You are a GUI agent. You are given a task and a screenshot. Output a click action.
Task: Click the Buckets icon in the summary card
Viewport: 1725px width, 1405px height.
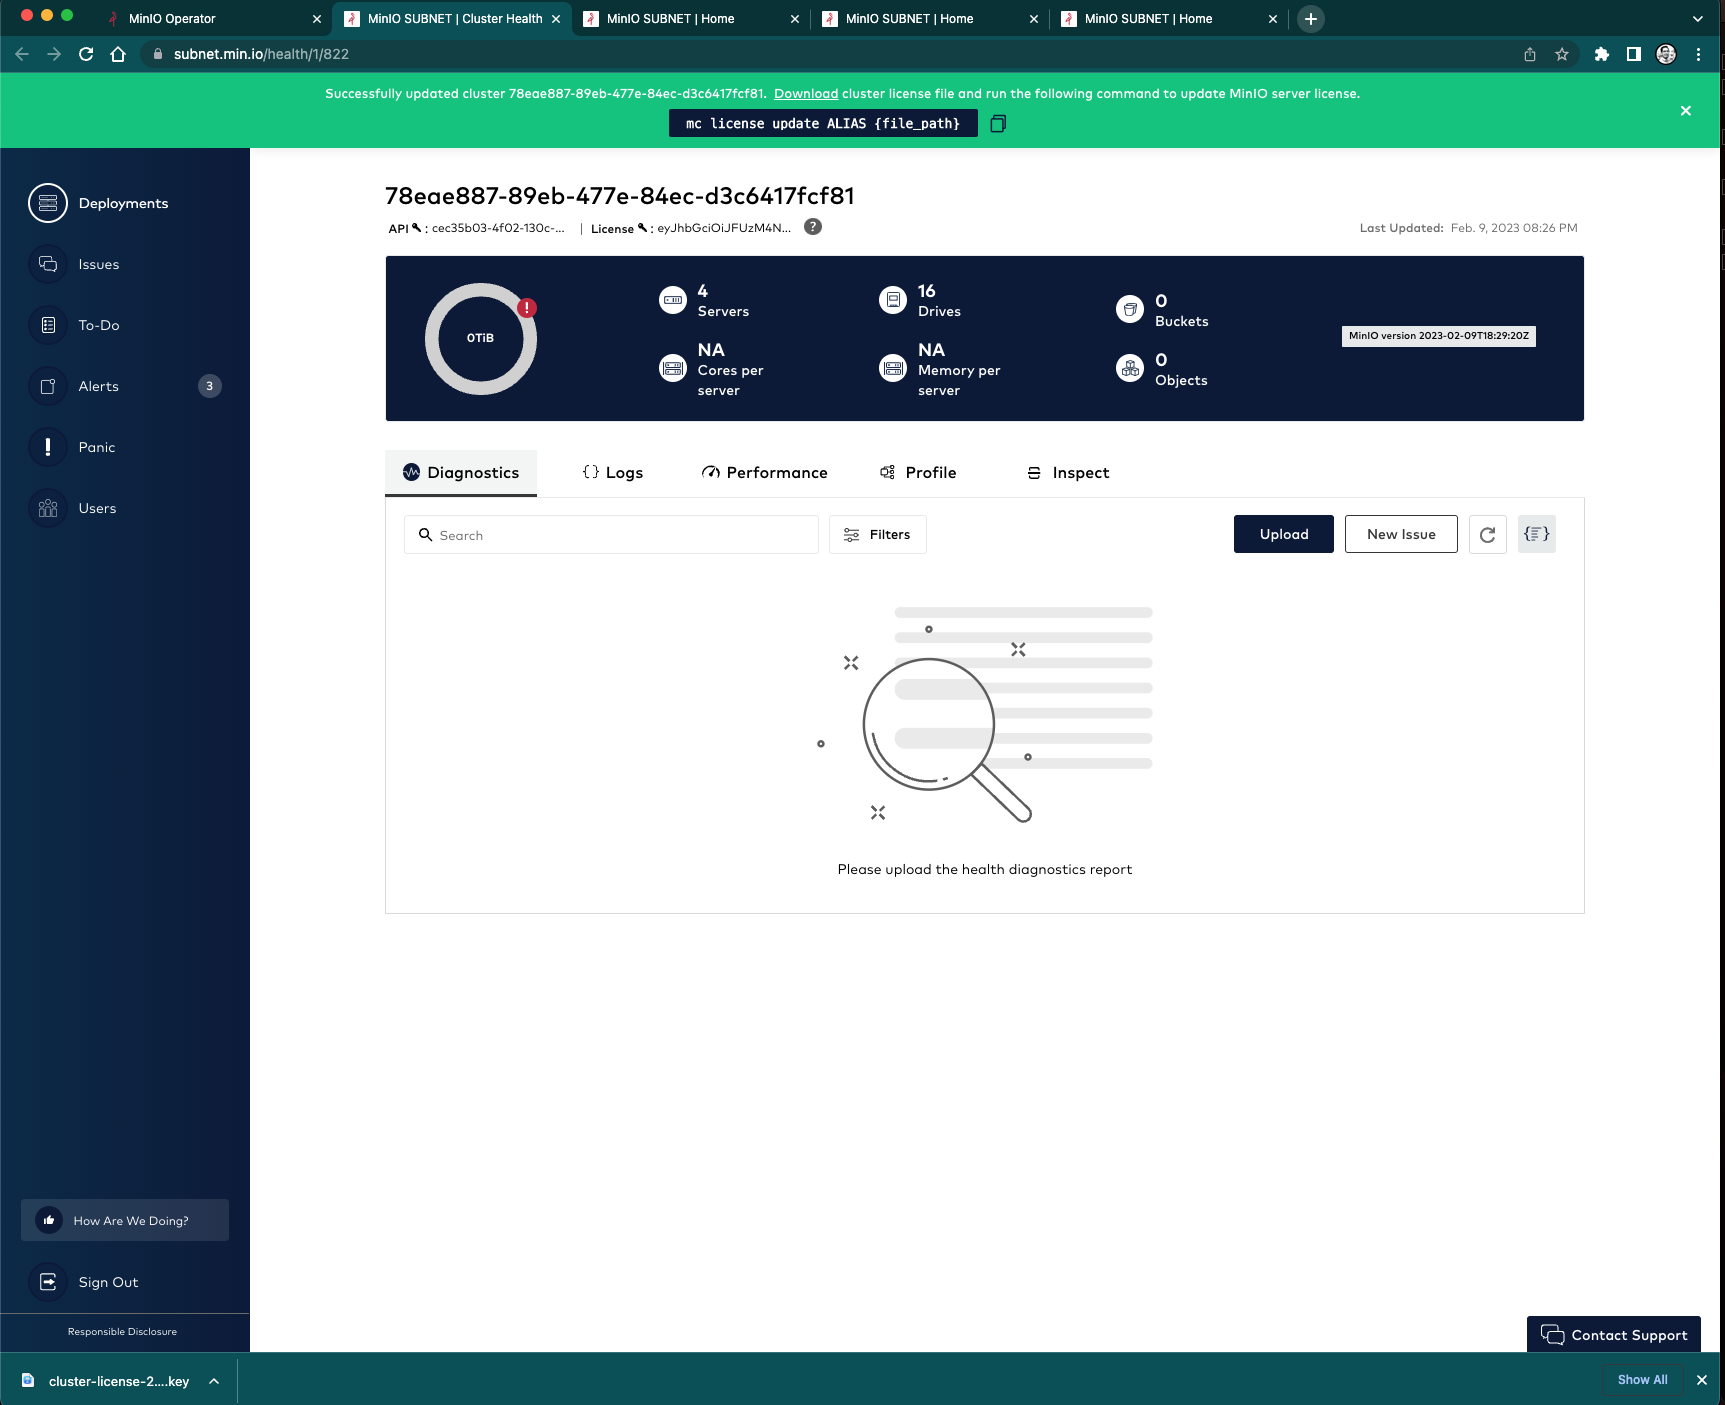pyautogui.click(x=1130, y=310)
